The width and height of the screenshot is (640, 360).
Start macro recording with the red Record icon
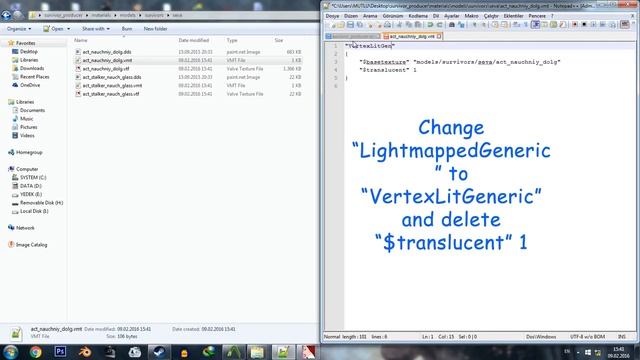click(x=575, y=25)
